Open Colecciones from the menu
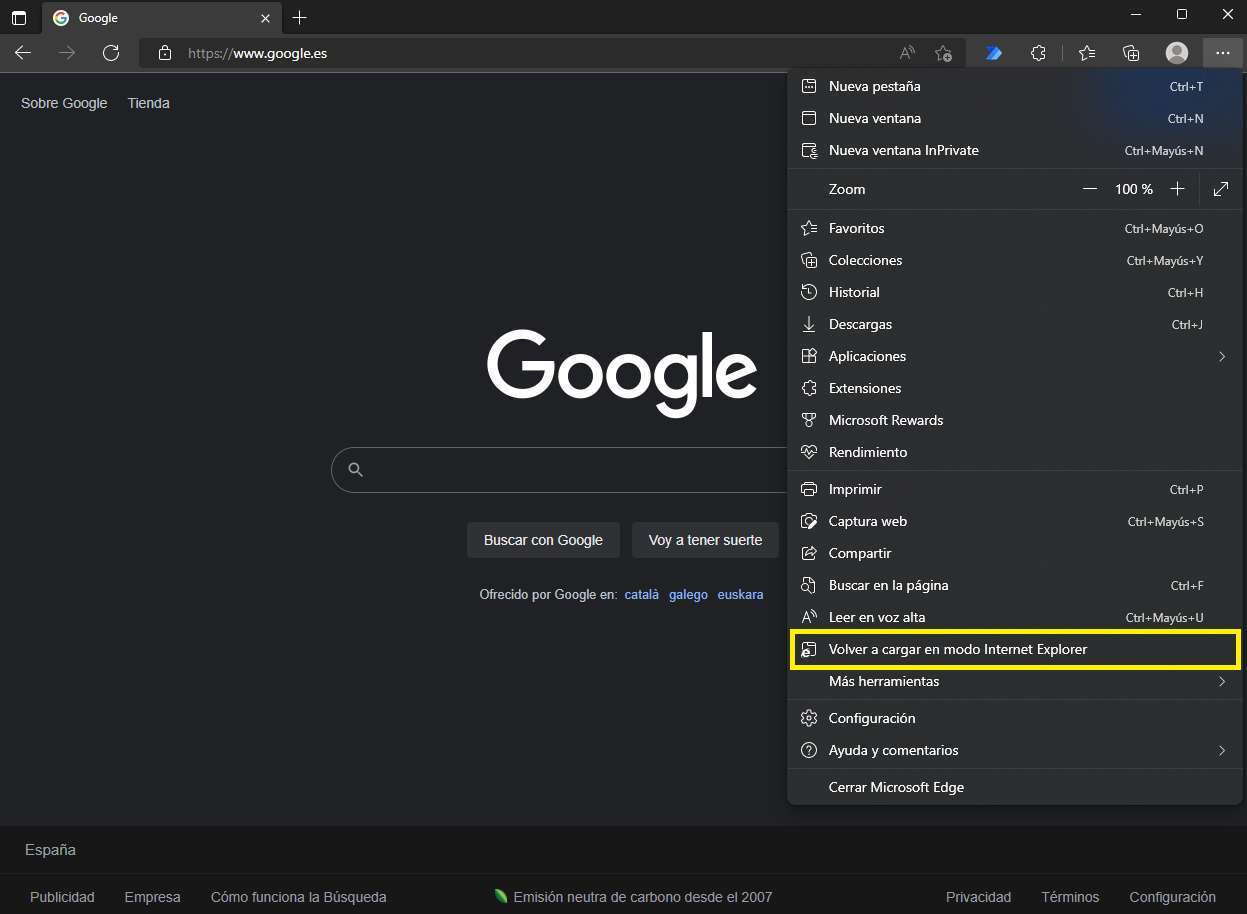Screen dimensions: 1247x914 pos(1015,260)
